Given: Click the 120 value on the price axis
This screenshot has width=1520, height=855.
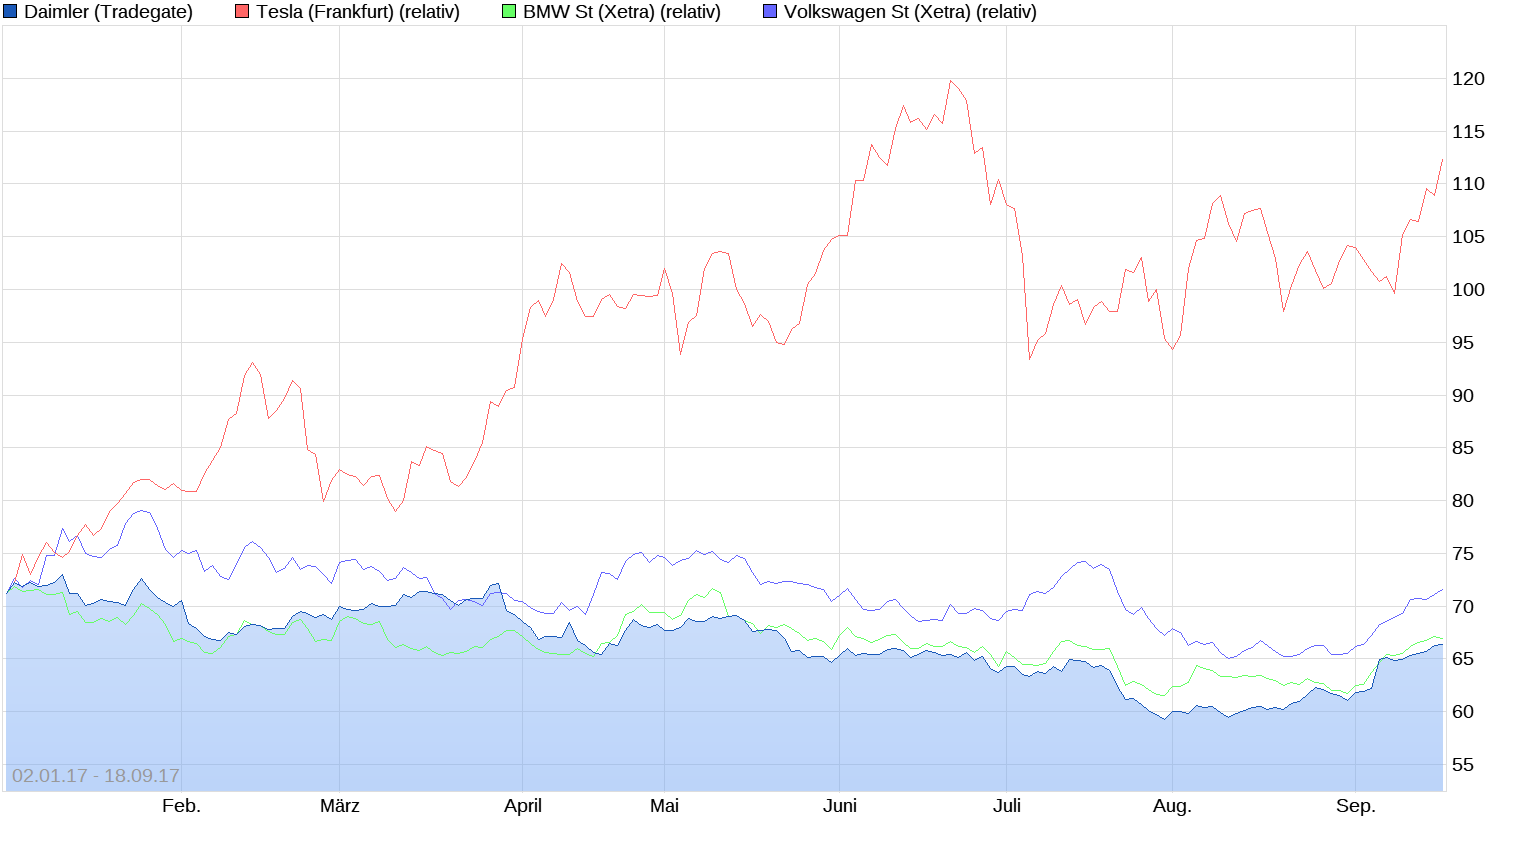Looking at the screenshot, I should [1469, 79].
